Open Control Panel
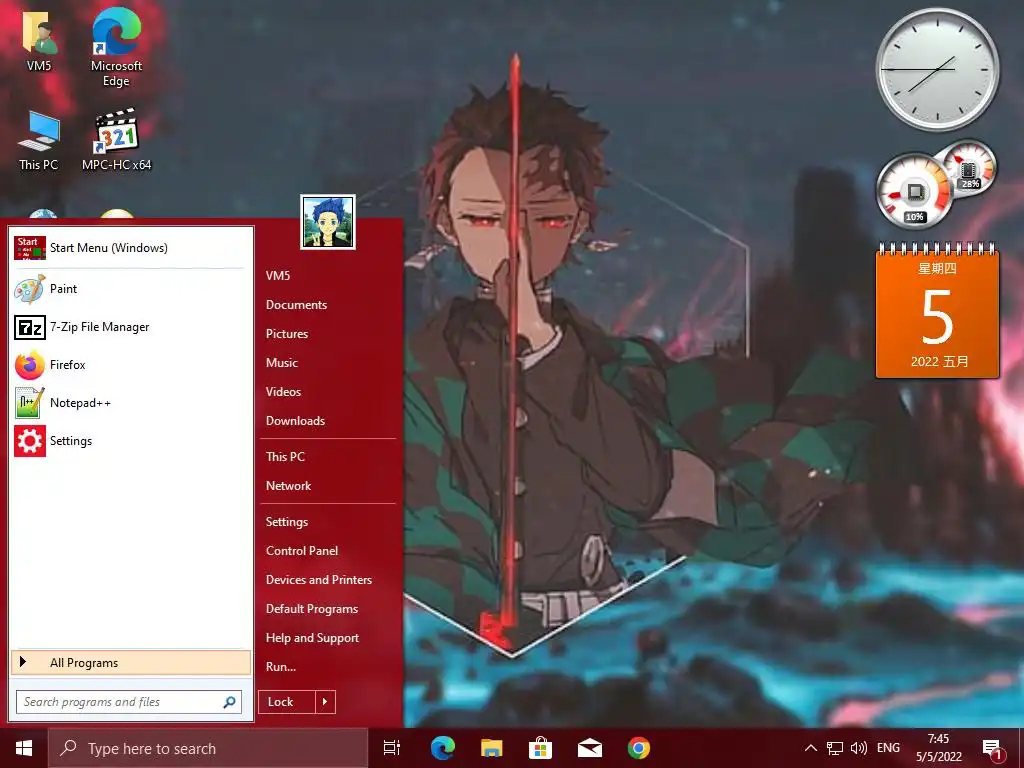This screenshot has width=1024, height=768. pyautogui.click(x=302, y=551)
